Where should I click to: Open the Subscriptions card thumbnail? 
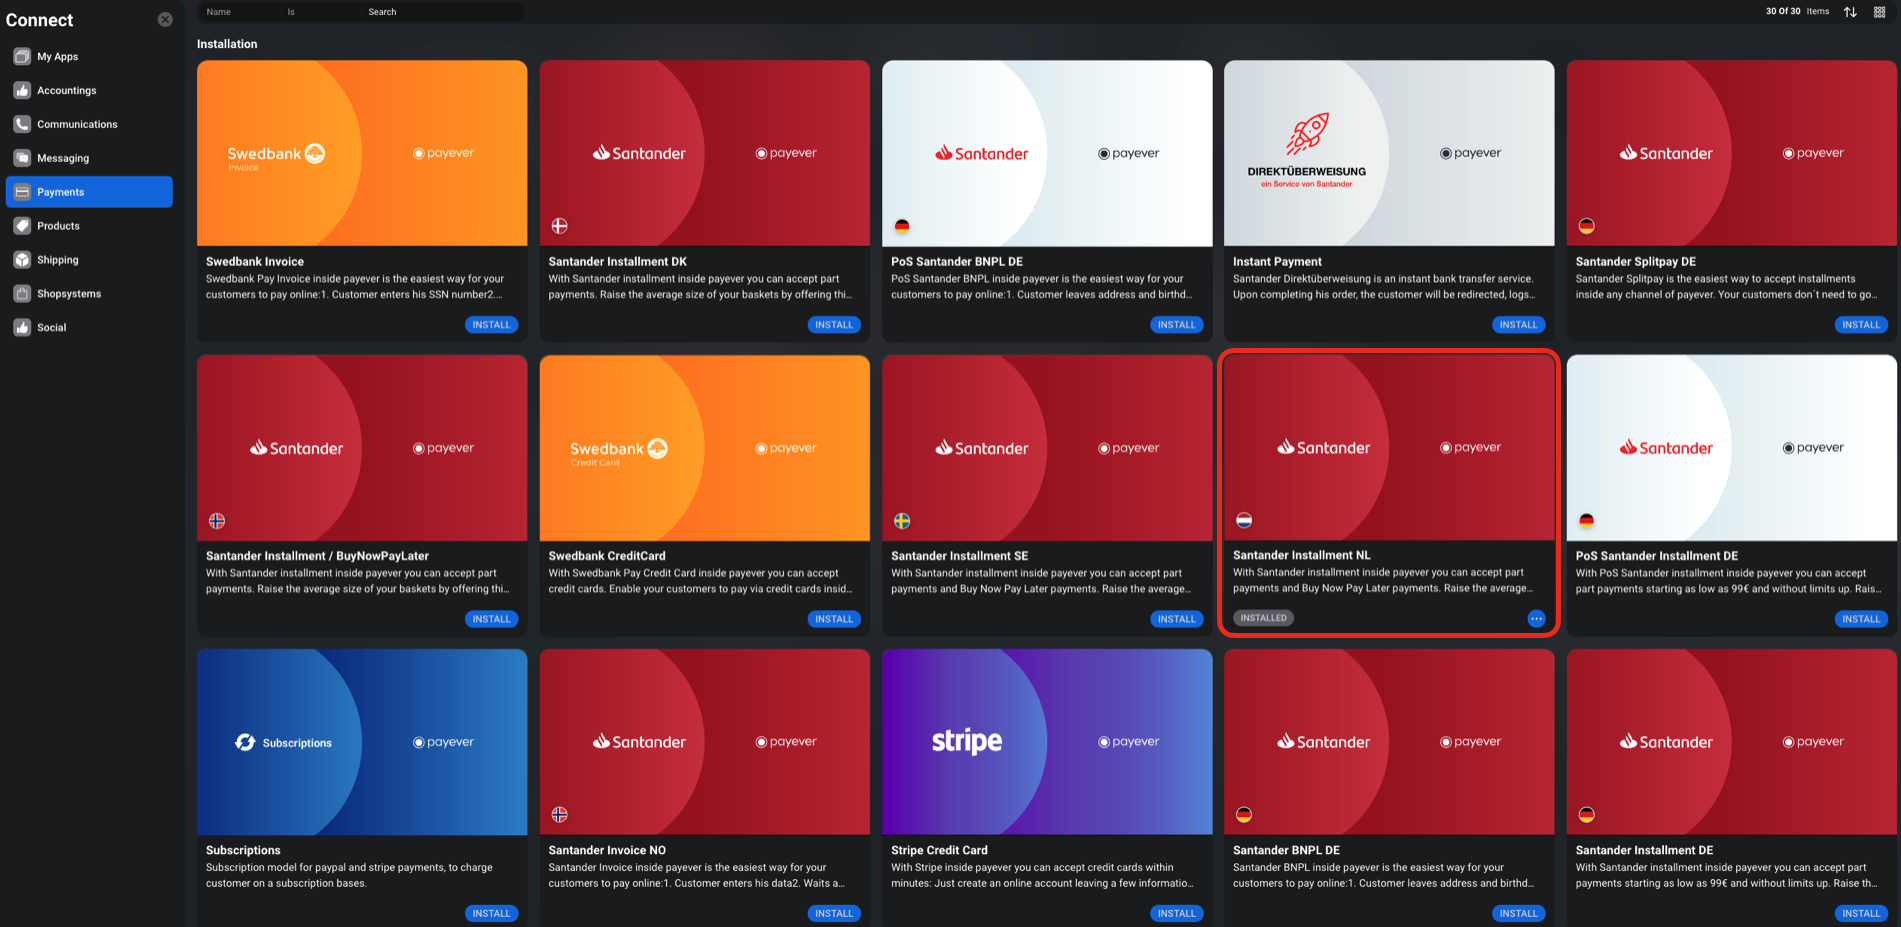(x=362, y=742)
